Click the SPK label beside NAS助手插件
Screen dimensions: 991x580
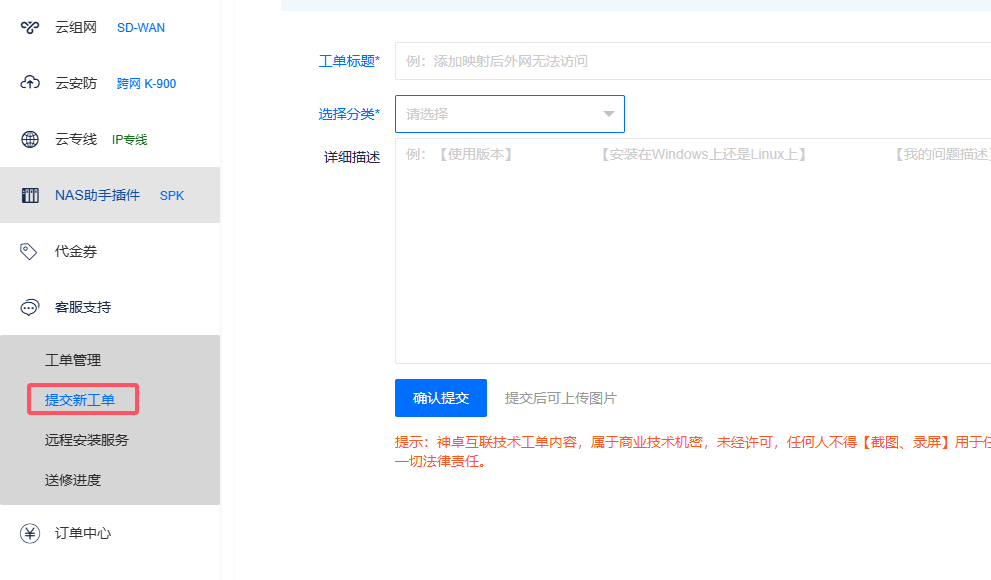(172, 196)
